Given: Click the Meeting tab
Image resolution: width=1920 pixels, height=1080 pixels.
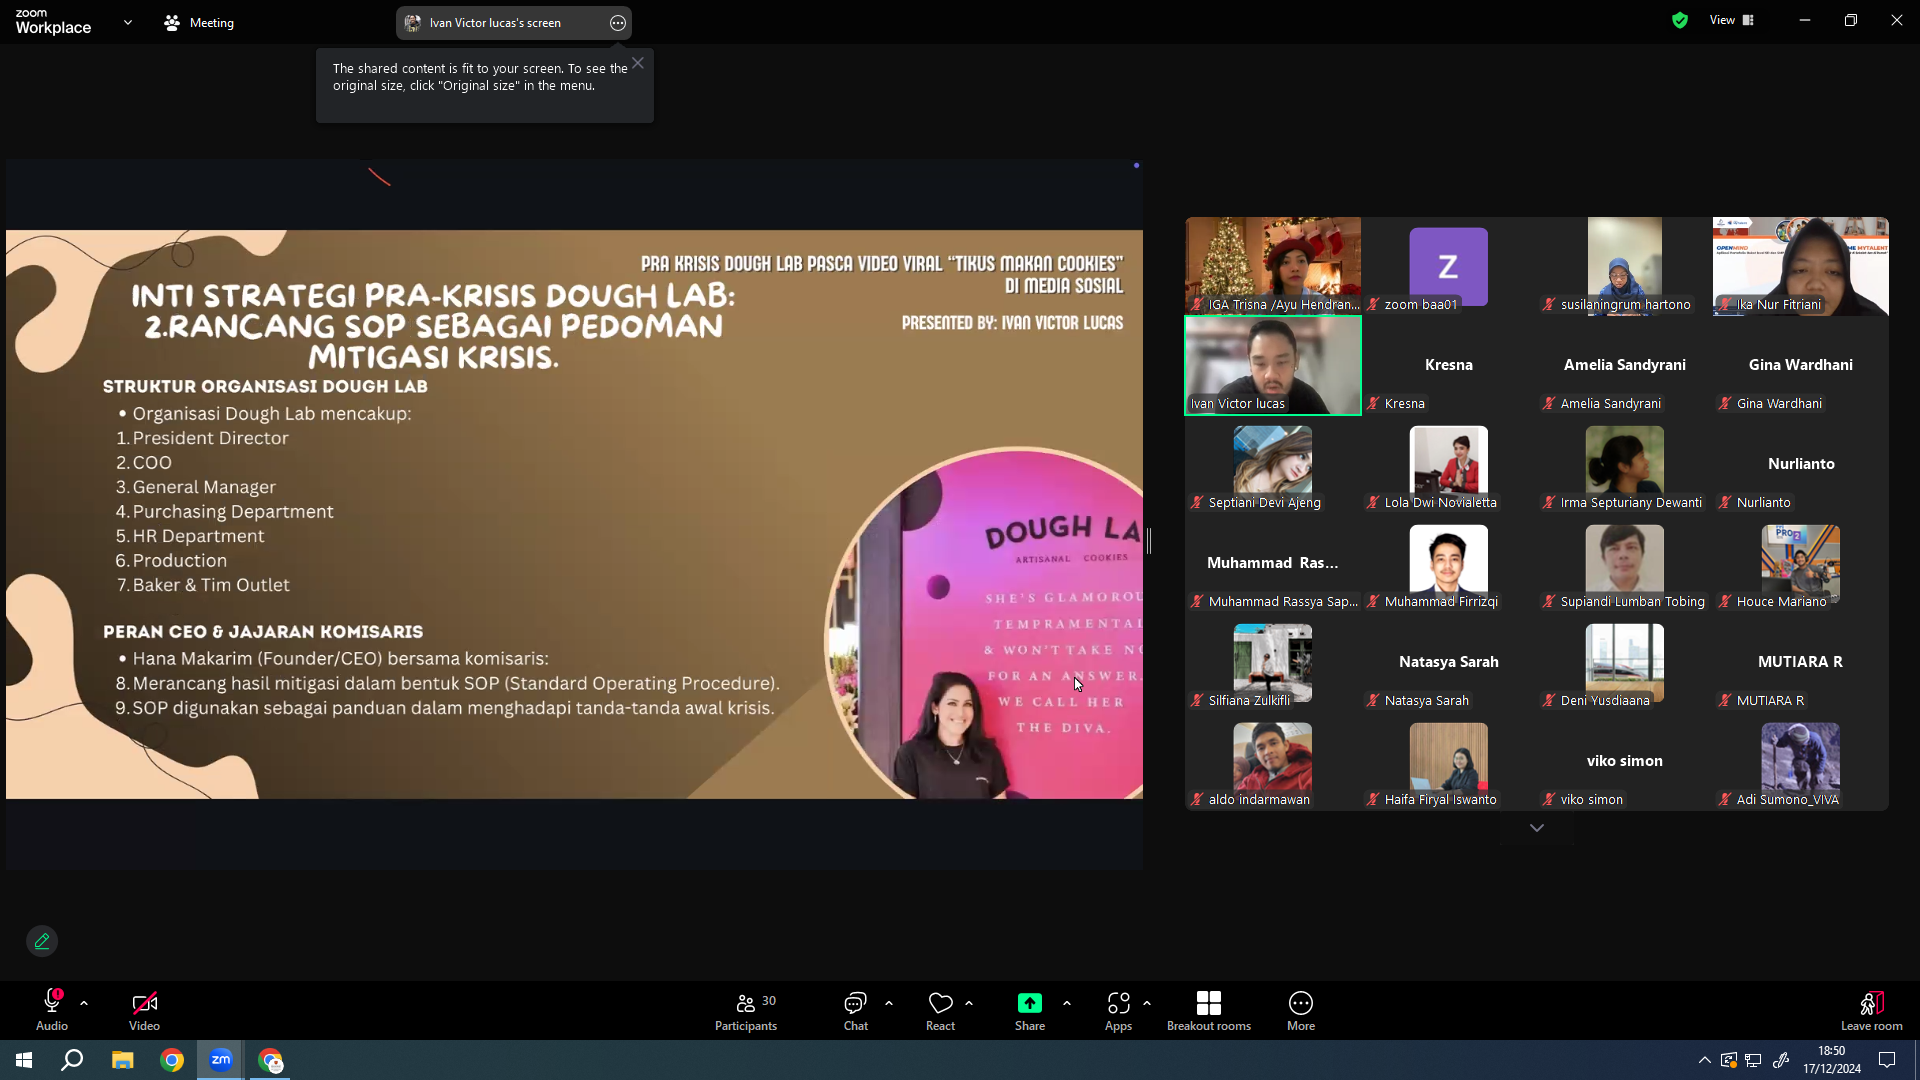Looking at the screenshot, I should pos(199,22).
